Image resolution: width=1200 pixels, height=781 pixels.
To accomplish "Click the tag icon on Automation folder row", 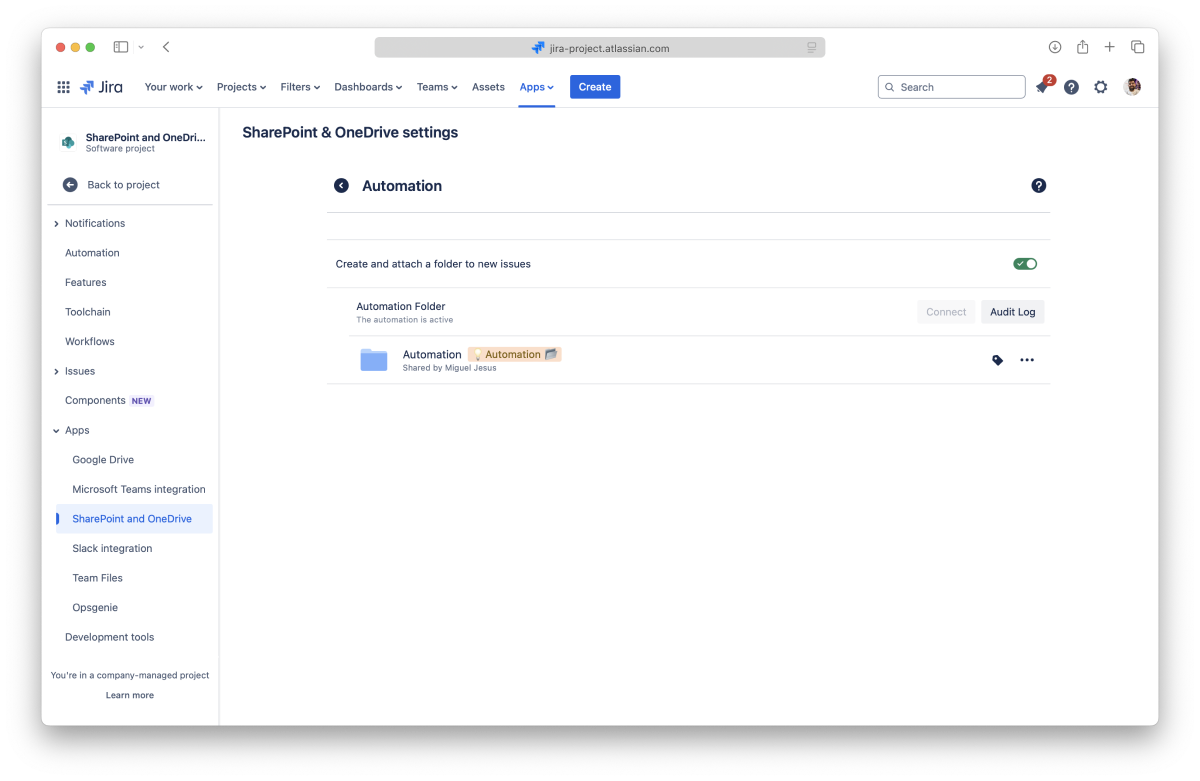I will [x=997, y=360].
